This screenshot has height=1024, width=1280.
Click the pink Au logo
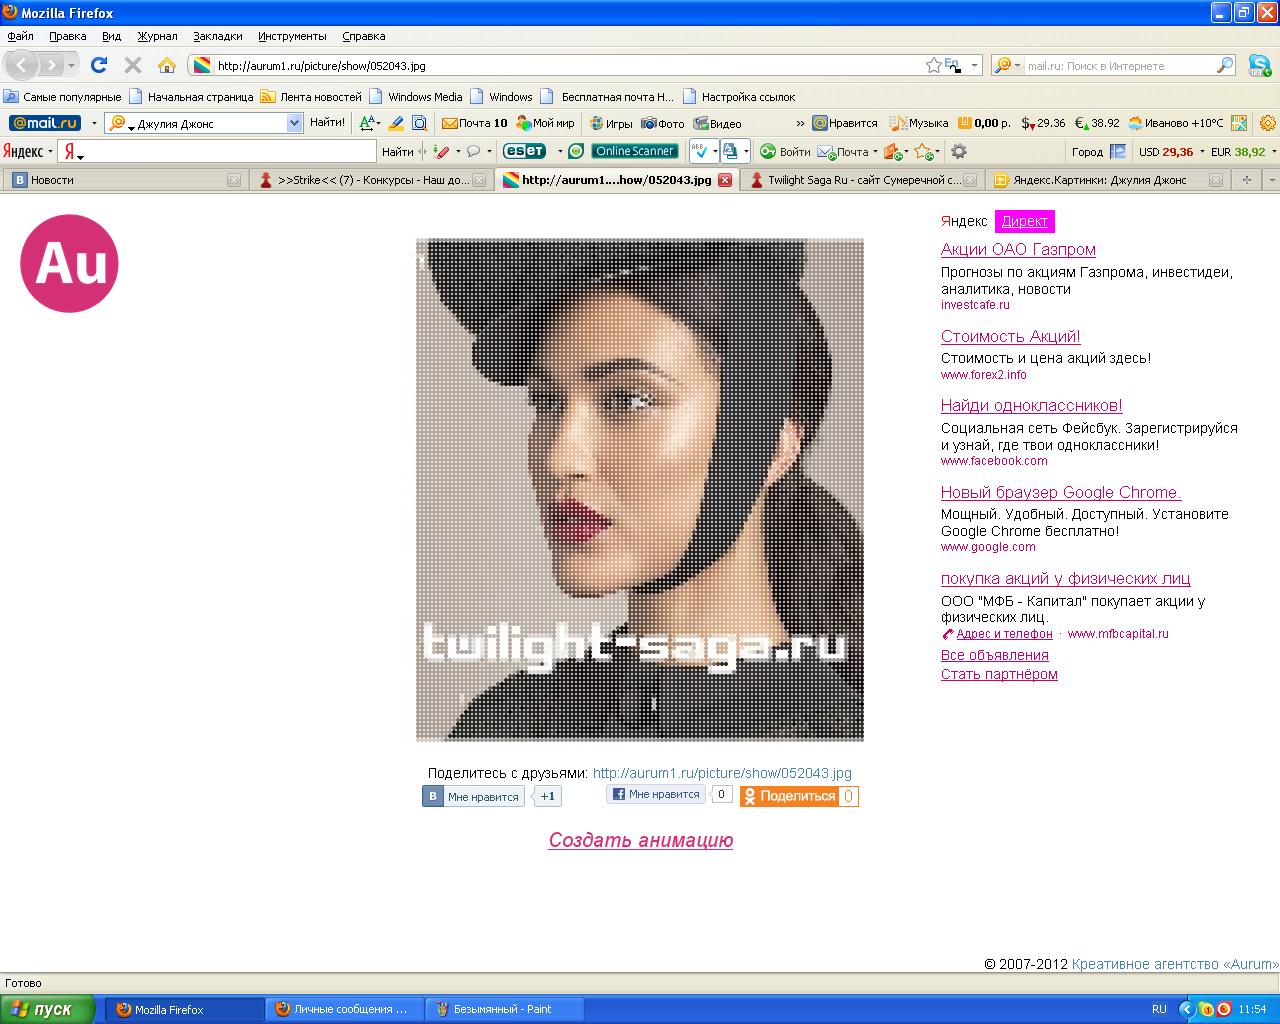point(69,263)
